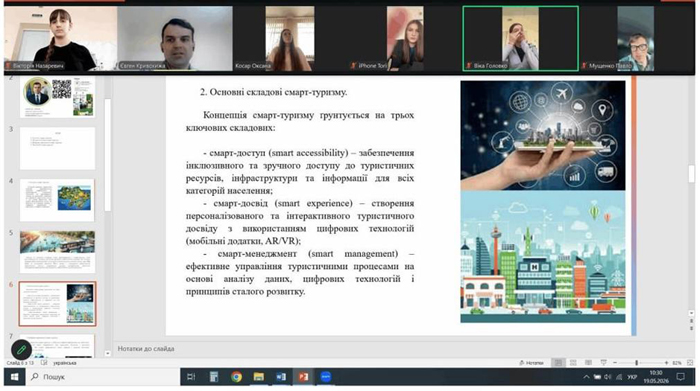
Task: Switch to Reading view in status bar
Action: tap(588, 363)
